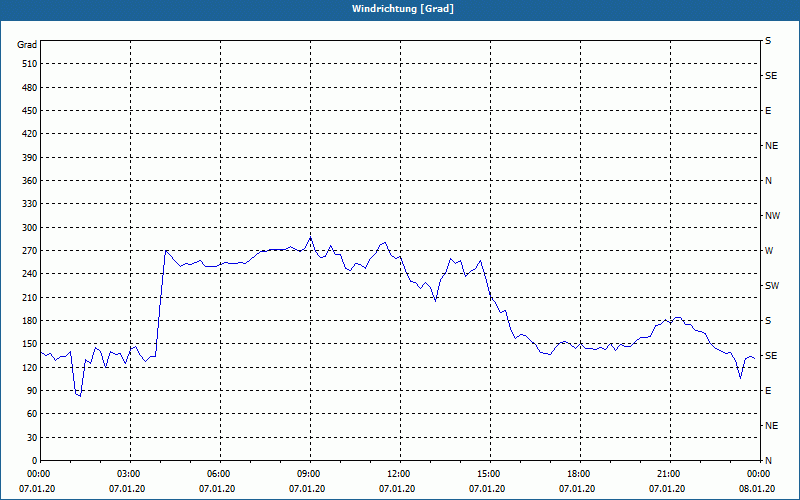The height and width of the screenshot is (500, 800).
Task: Click the 21:00 time label
Action: click(x=669, y=474)
